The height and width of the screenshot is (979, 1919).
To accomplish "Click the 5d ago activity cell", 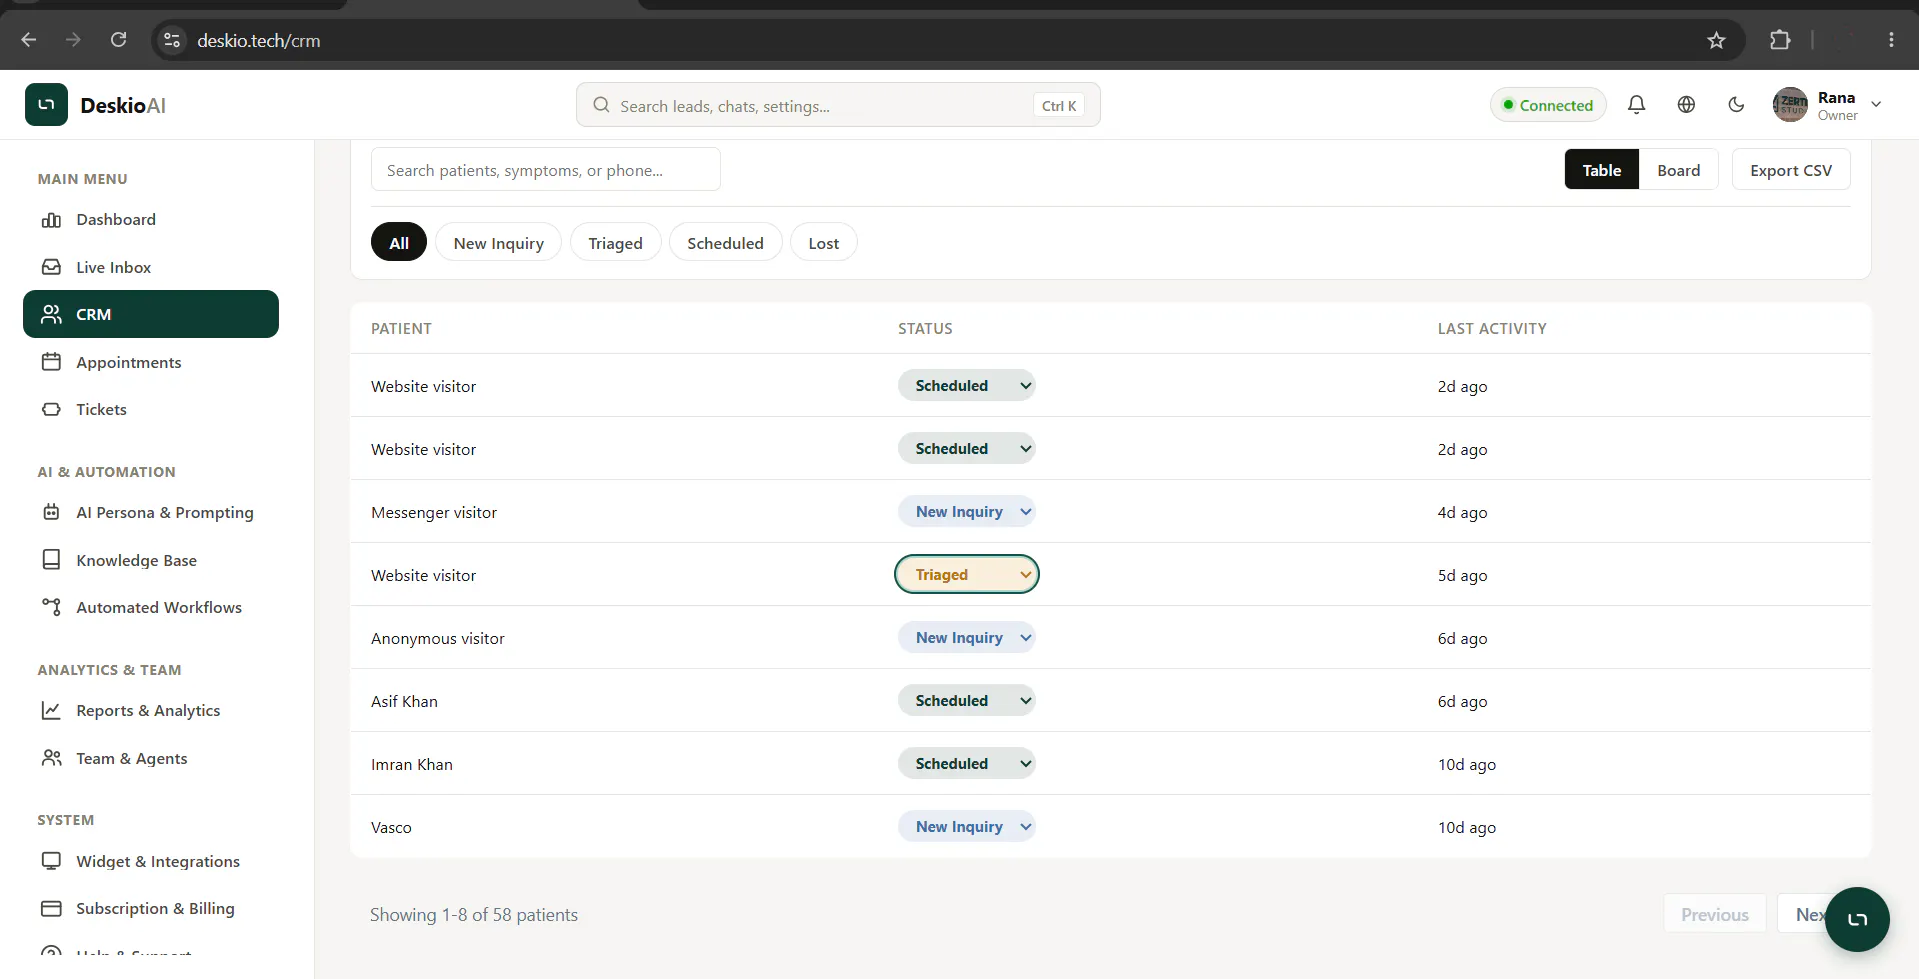I will coord(1462,576).
